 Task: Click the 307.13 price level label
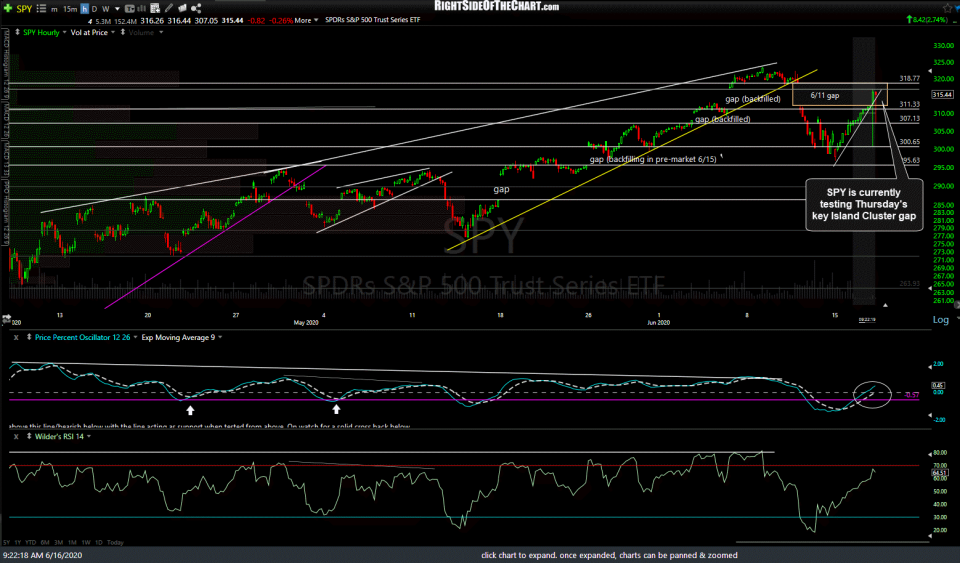[x=909, y=119]
